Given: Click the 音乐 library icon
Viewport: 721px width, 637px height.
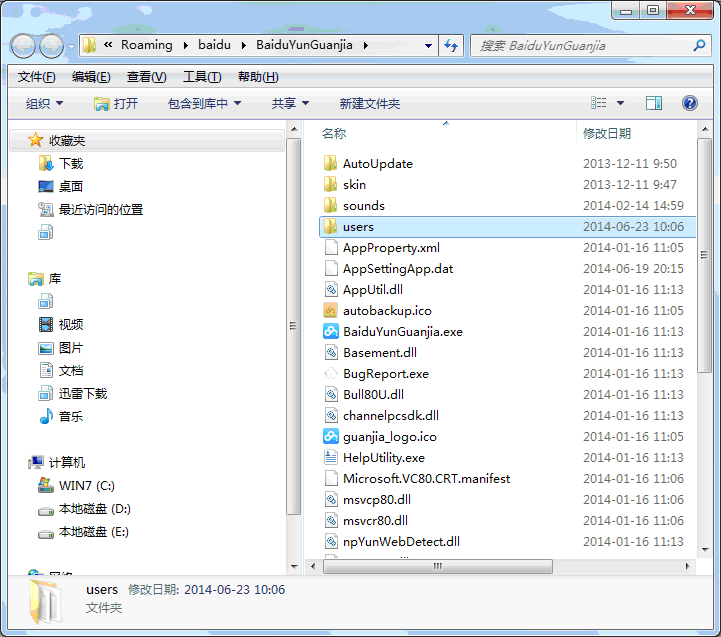Looking at the screenshot, I should click(x=46, y=416).
